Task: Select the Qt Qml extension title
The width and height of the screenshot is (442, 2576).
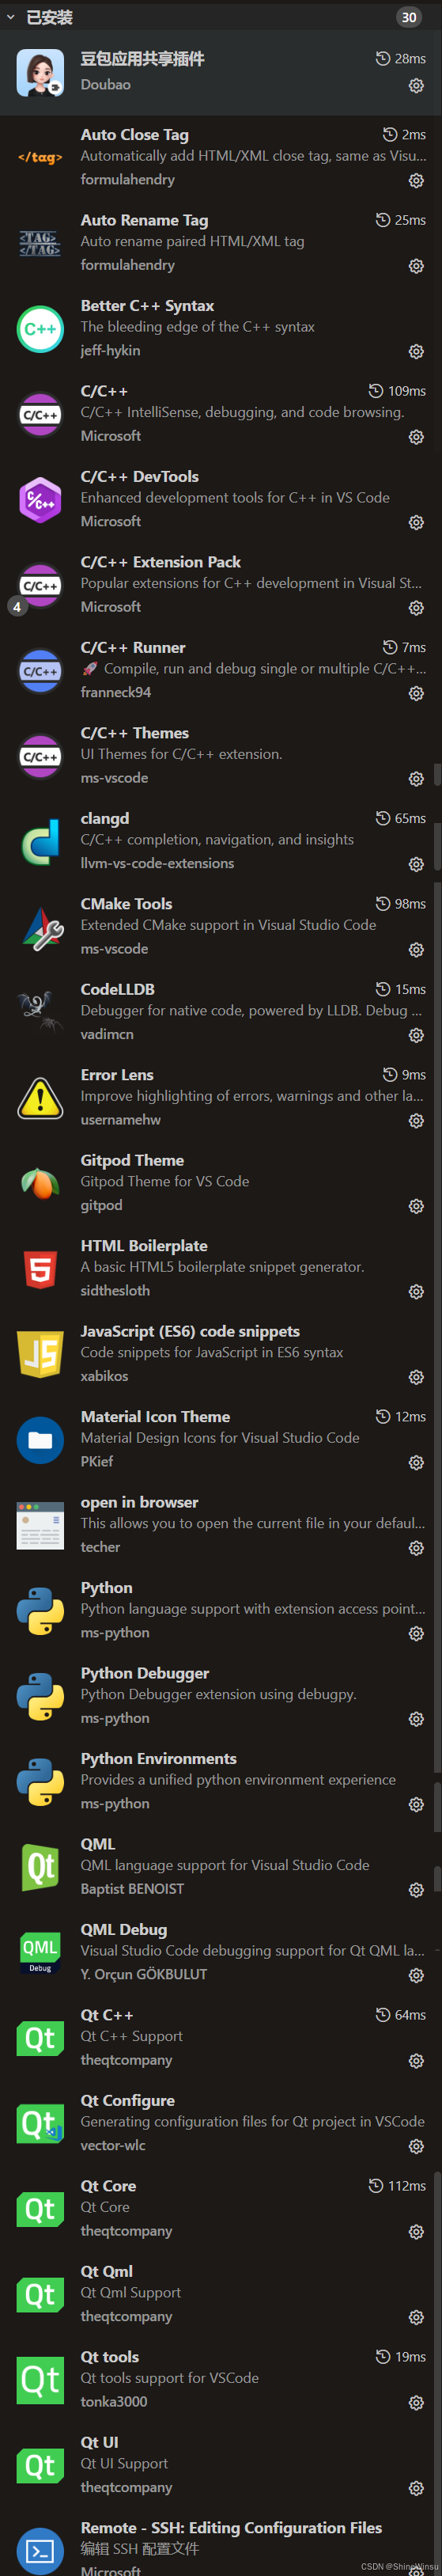Action: [106, 2271]
